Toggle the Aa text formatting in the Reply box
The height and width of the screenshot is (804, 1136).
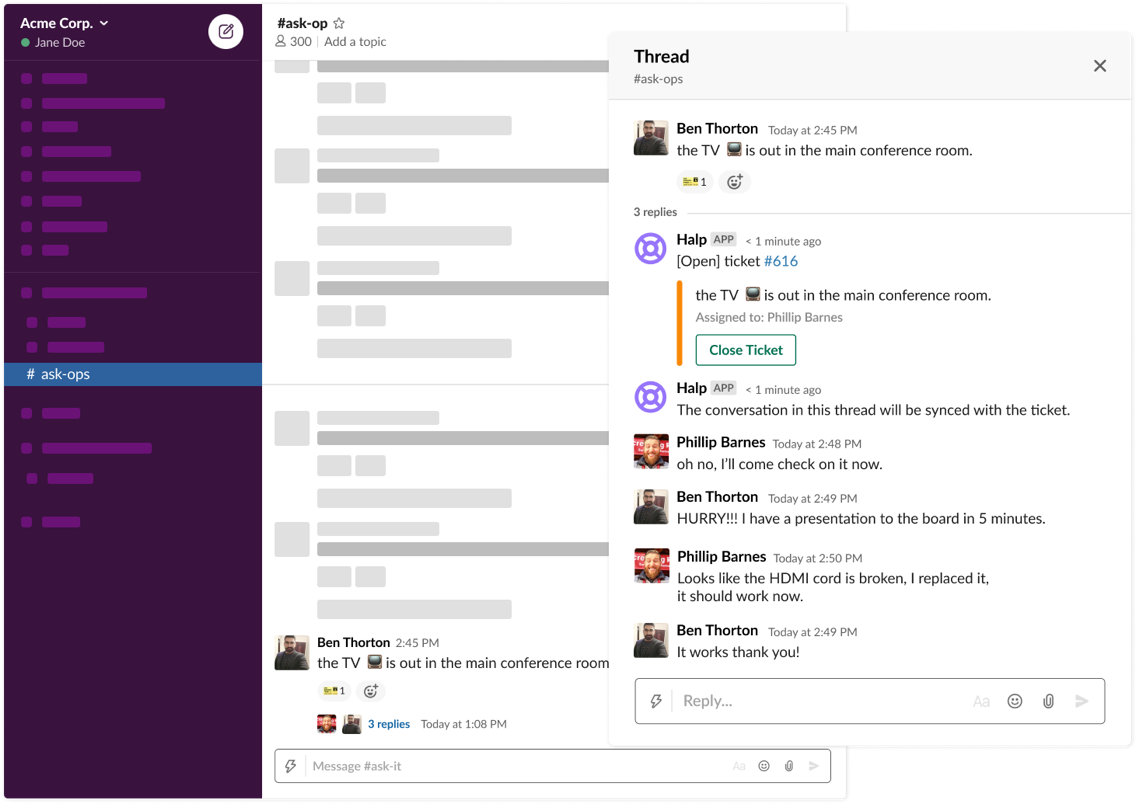[x=981, y=701]
